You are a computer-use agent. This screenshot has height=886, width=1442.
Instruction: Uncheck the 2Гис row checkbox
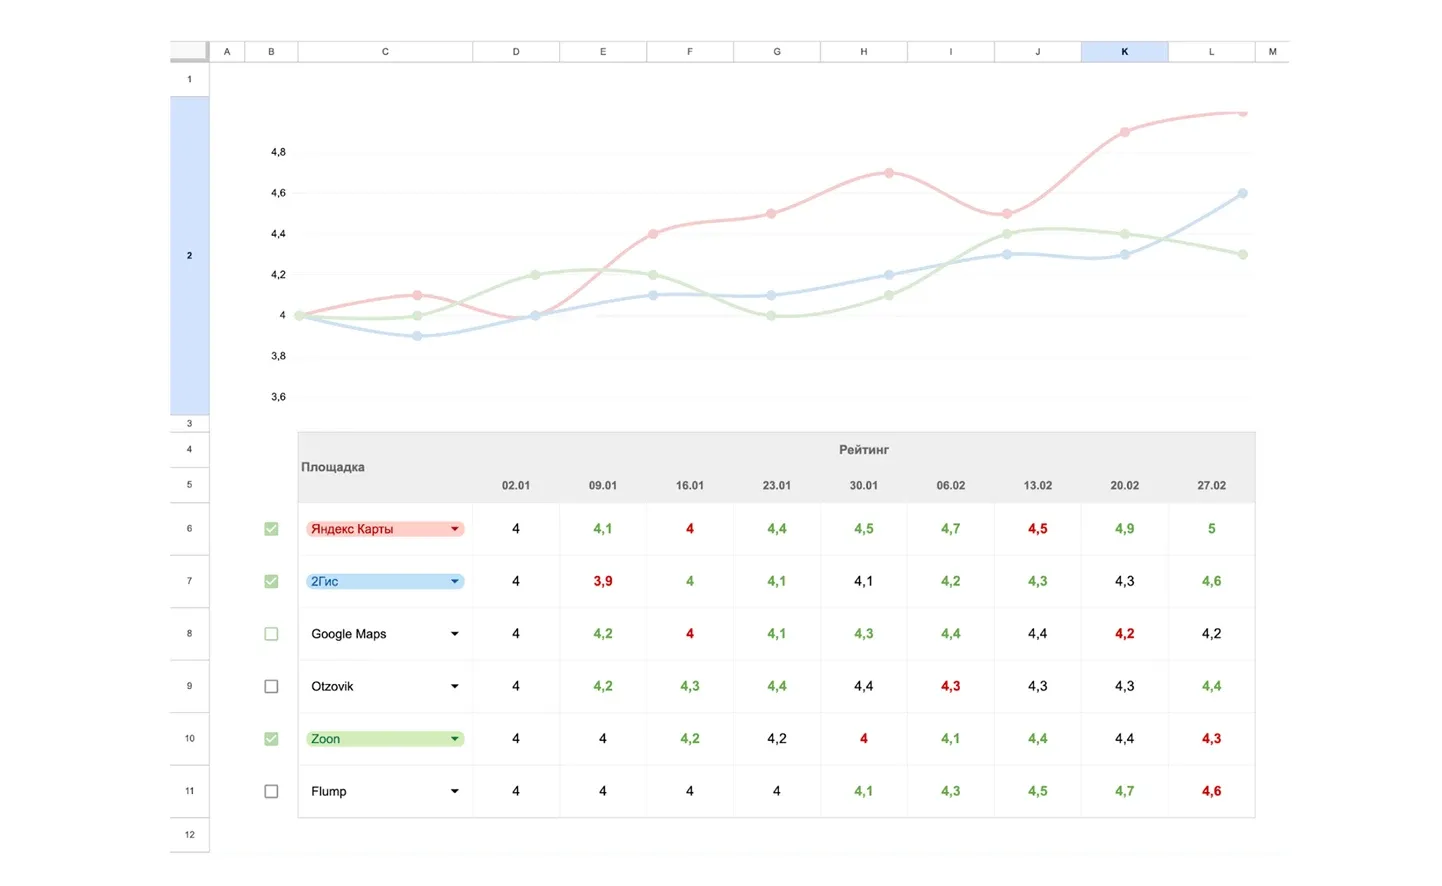(271, 581)
